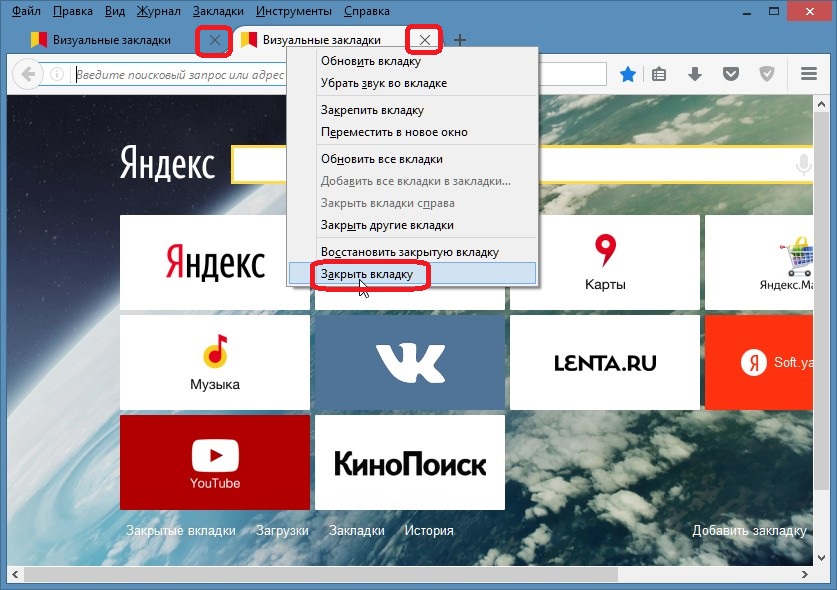The width and height of the screenshot is (837, 590).
Task: Click the Pocket icon in toolbar
Action: pos(731,74)
